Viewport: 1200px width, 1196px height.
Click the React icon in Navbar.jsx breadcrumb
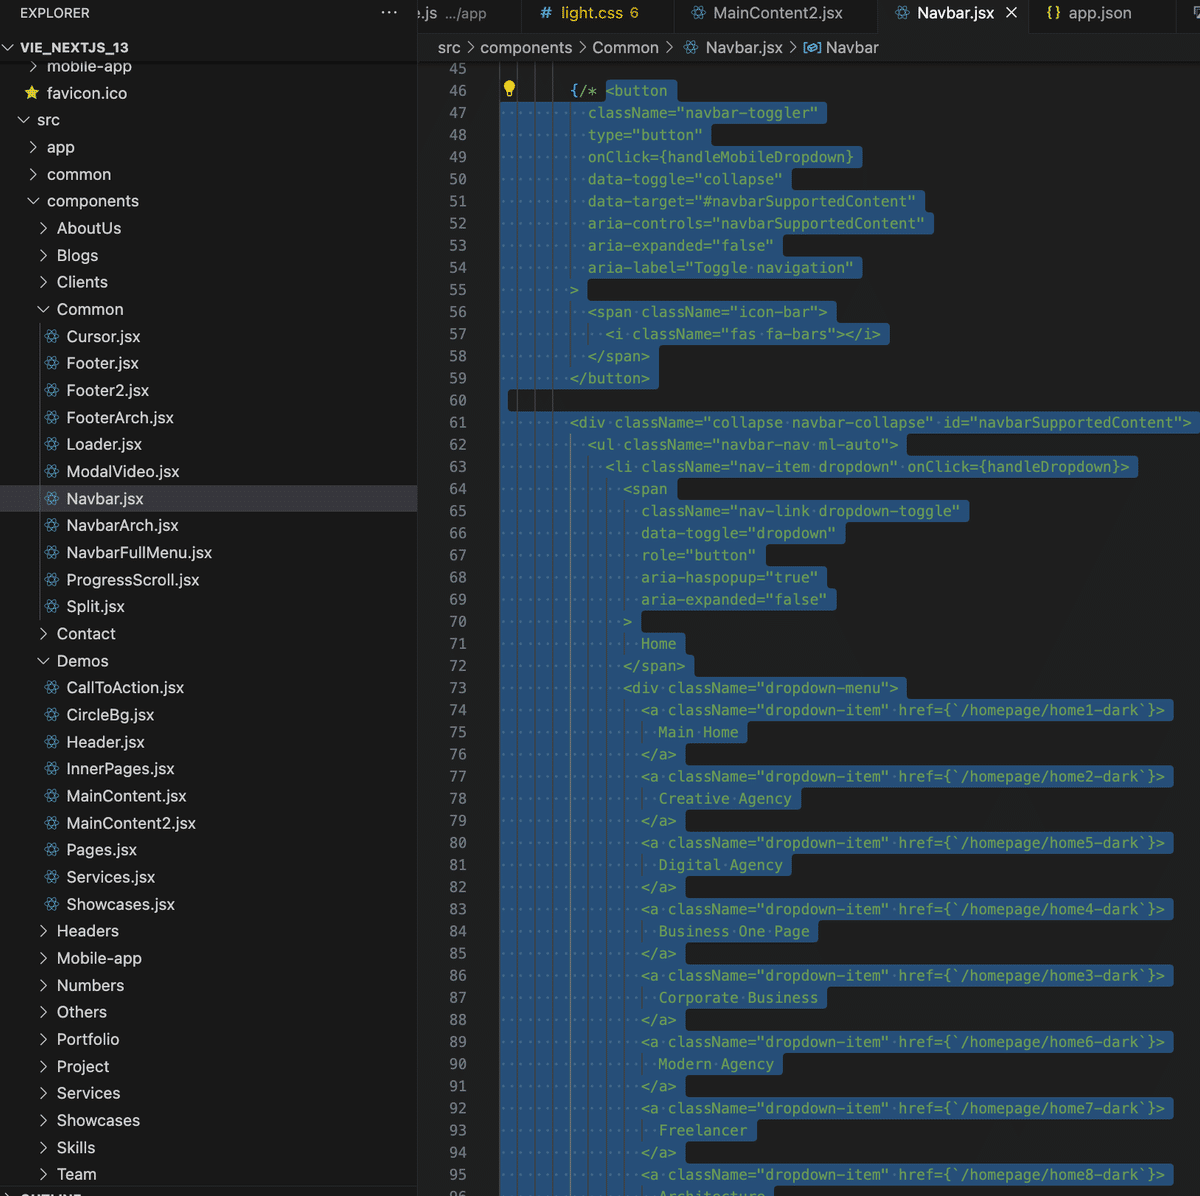[691, 47]
